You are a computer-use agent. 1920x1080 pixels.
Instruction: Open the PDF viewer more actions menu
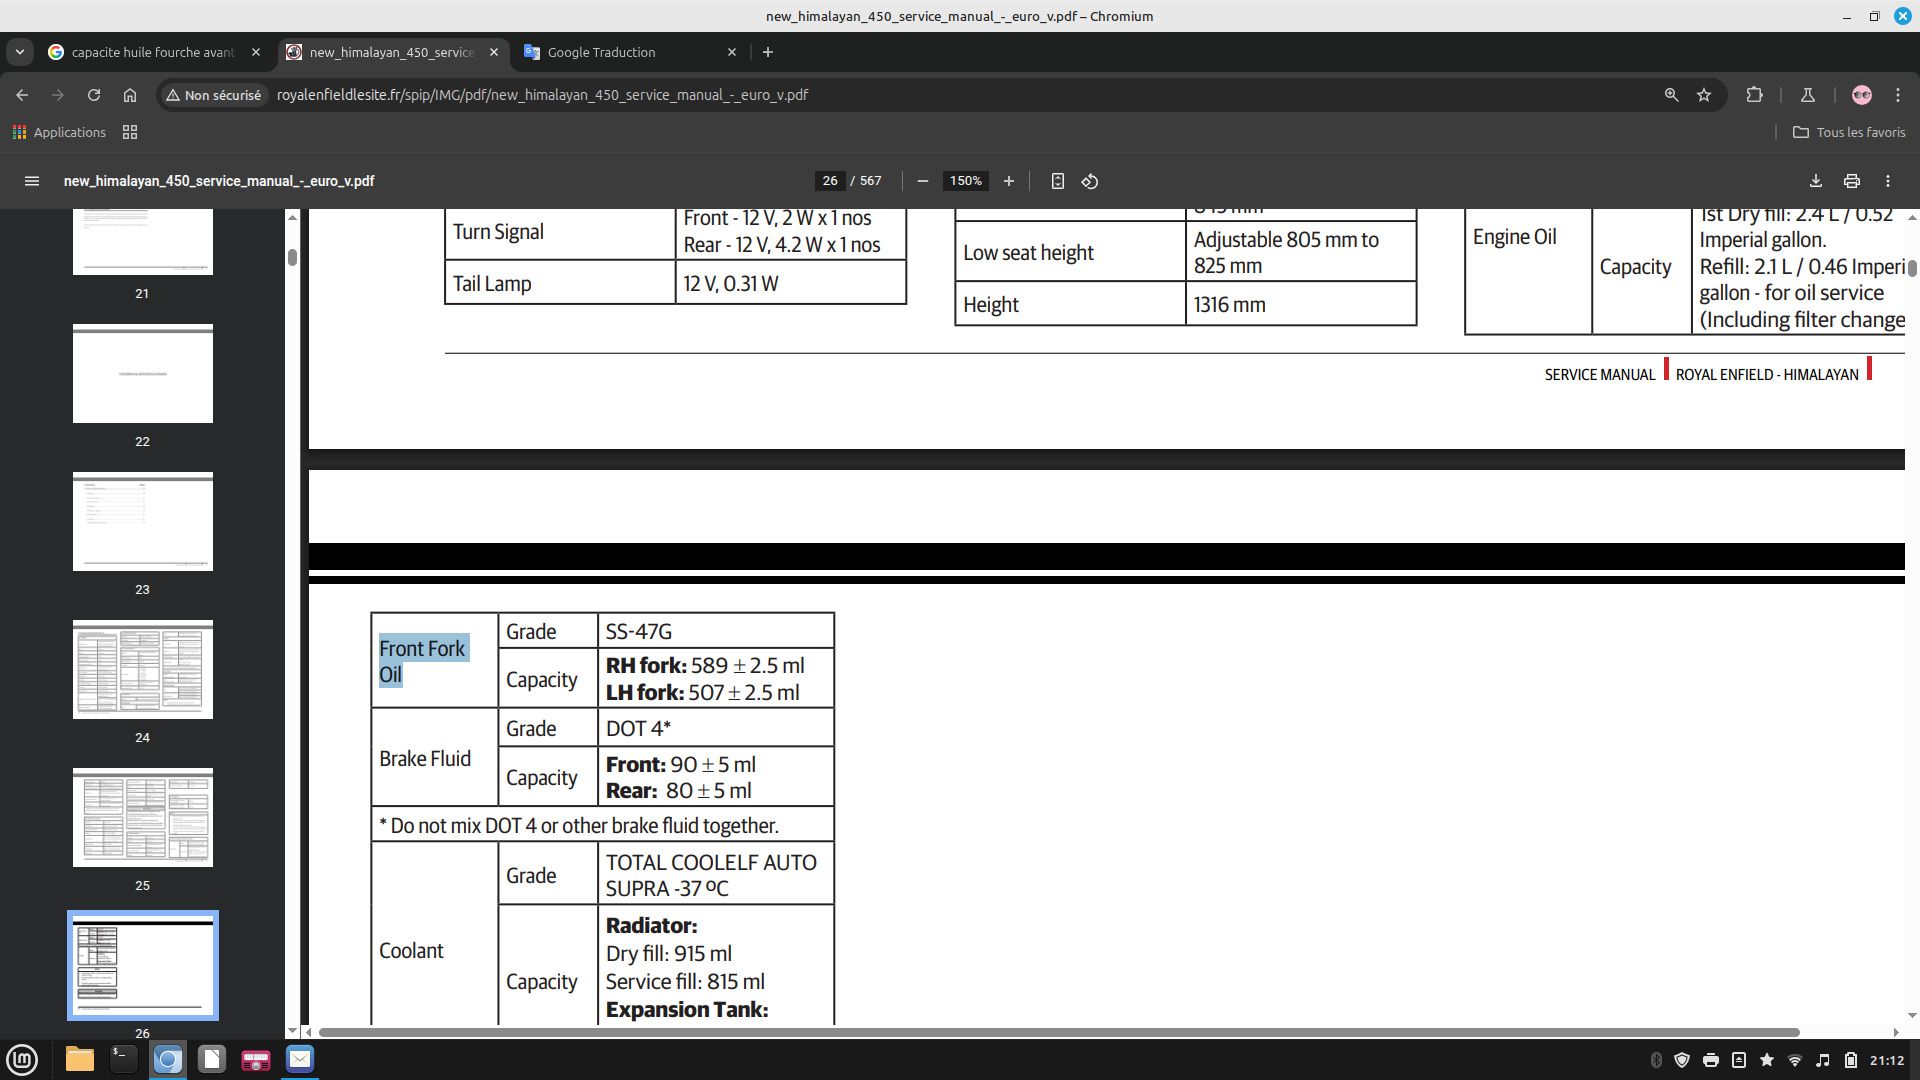1887,181
